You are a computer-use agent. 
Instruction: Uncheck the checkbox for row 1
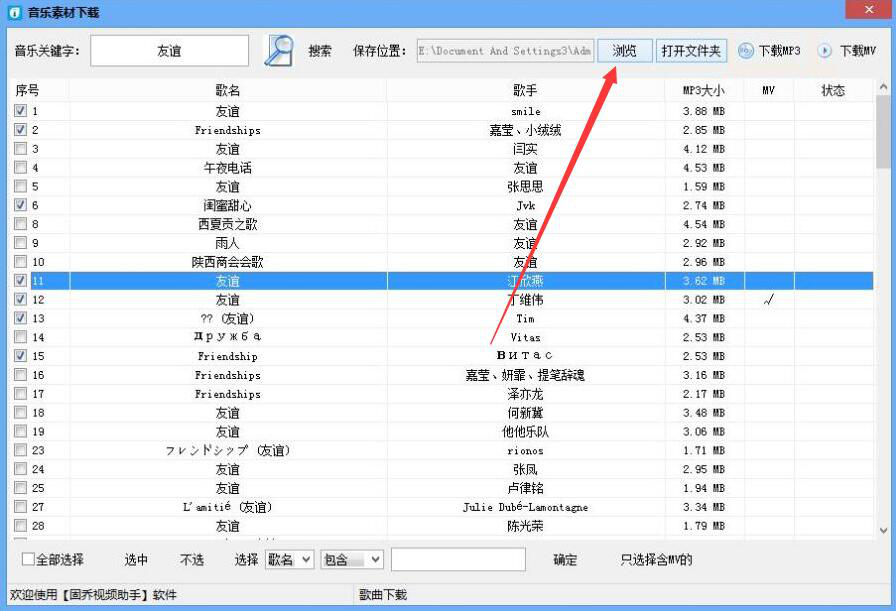[21, 110]
